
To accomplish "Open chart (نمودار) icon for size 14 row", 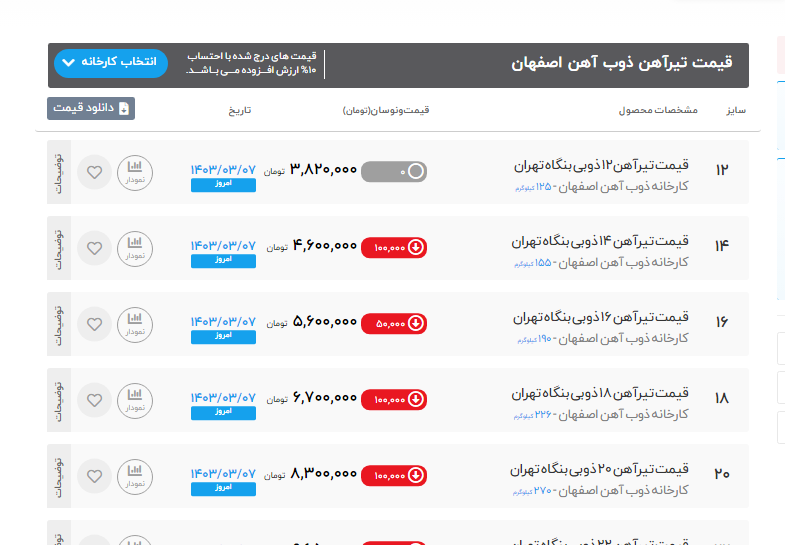I will (135, 248).
